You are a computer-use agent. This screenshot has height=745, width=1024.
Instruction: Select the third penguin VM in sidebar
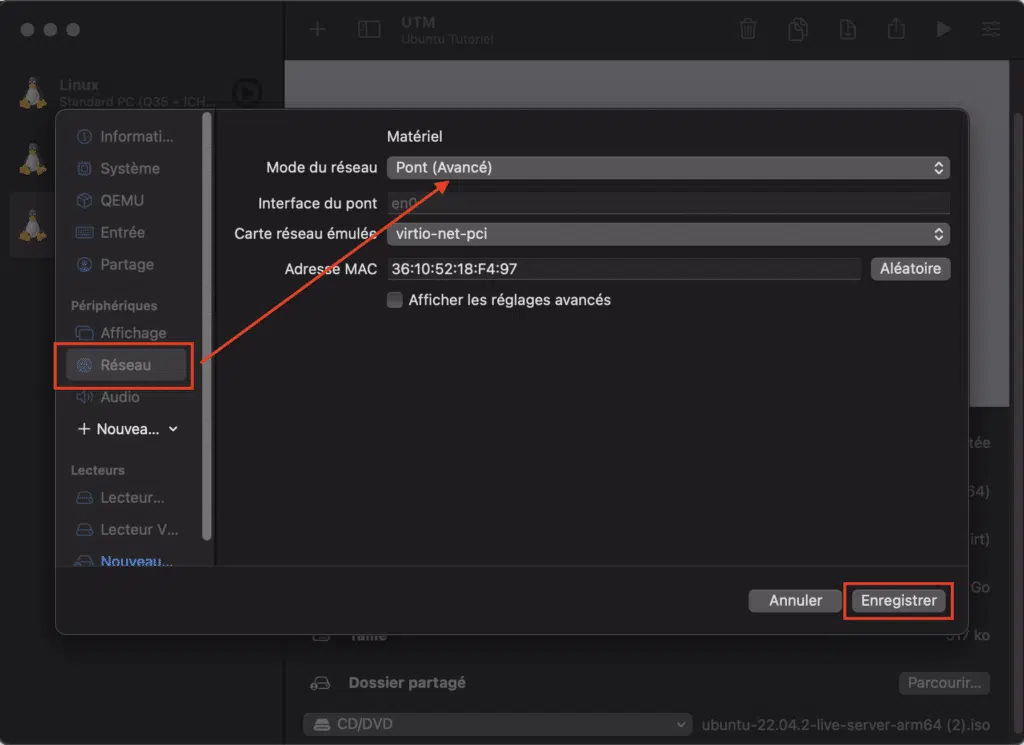[33, 225]
